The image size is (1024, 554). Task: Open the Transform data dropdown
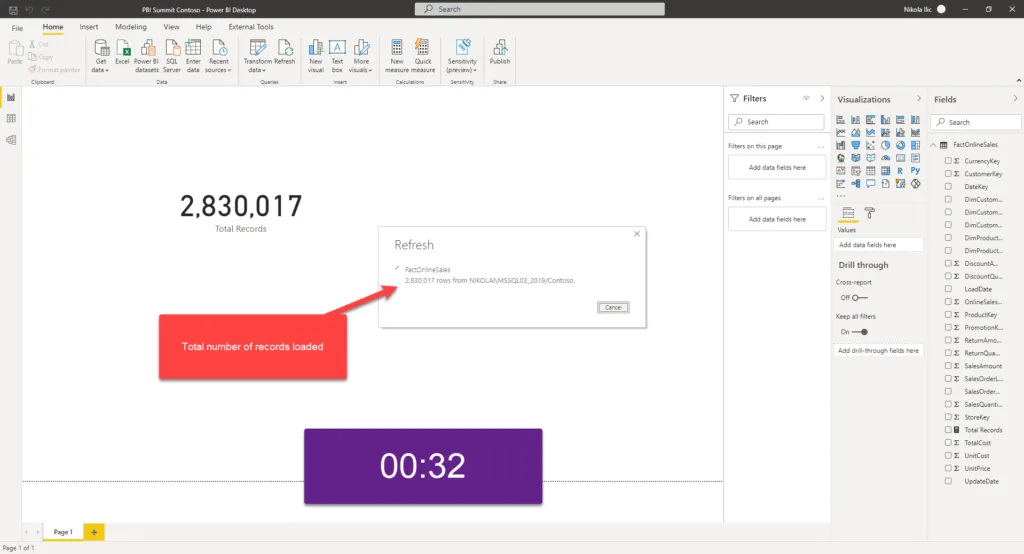(x=257, y=56)
